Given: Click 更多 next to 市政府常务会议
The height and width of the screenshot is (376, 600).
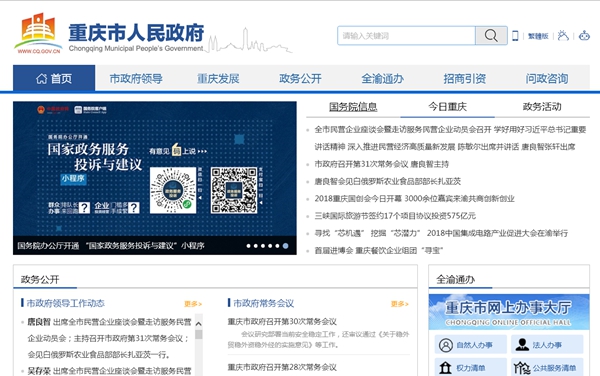Looking at the screenshot, I should 399,304.
